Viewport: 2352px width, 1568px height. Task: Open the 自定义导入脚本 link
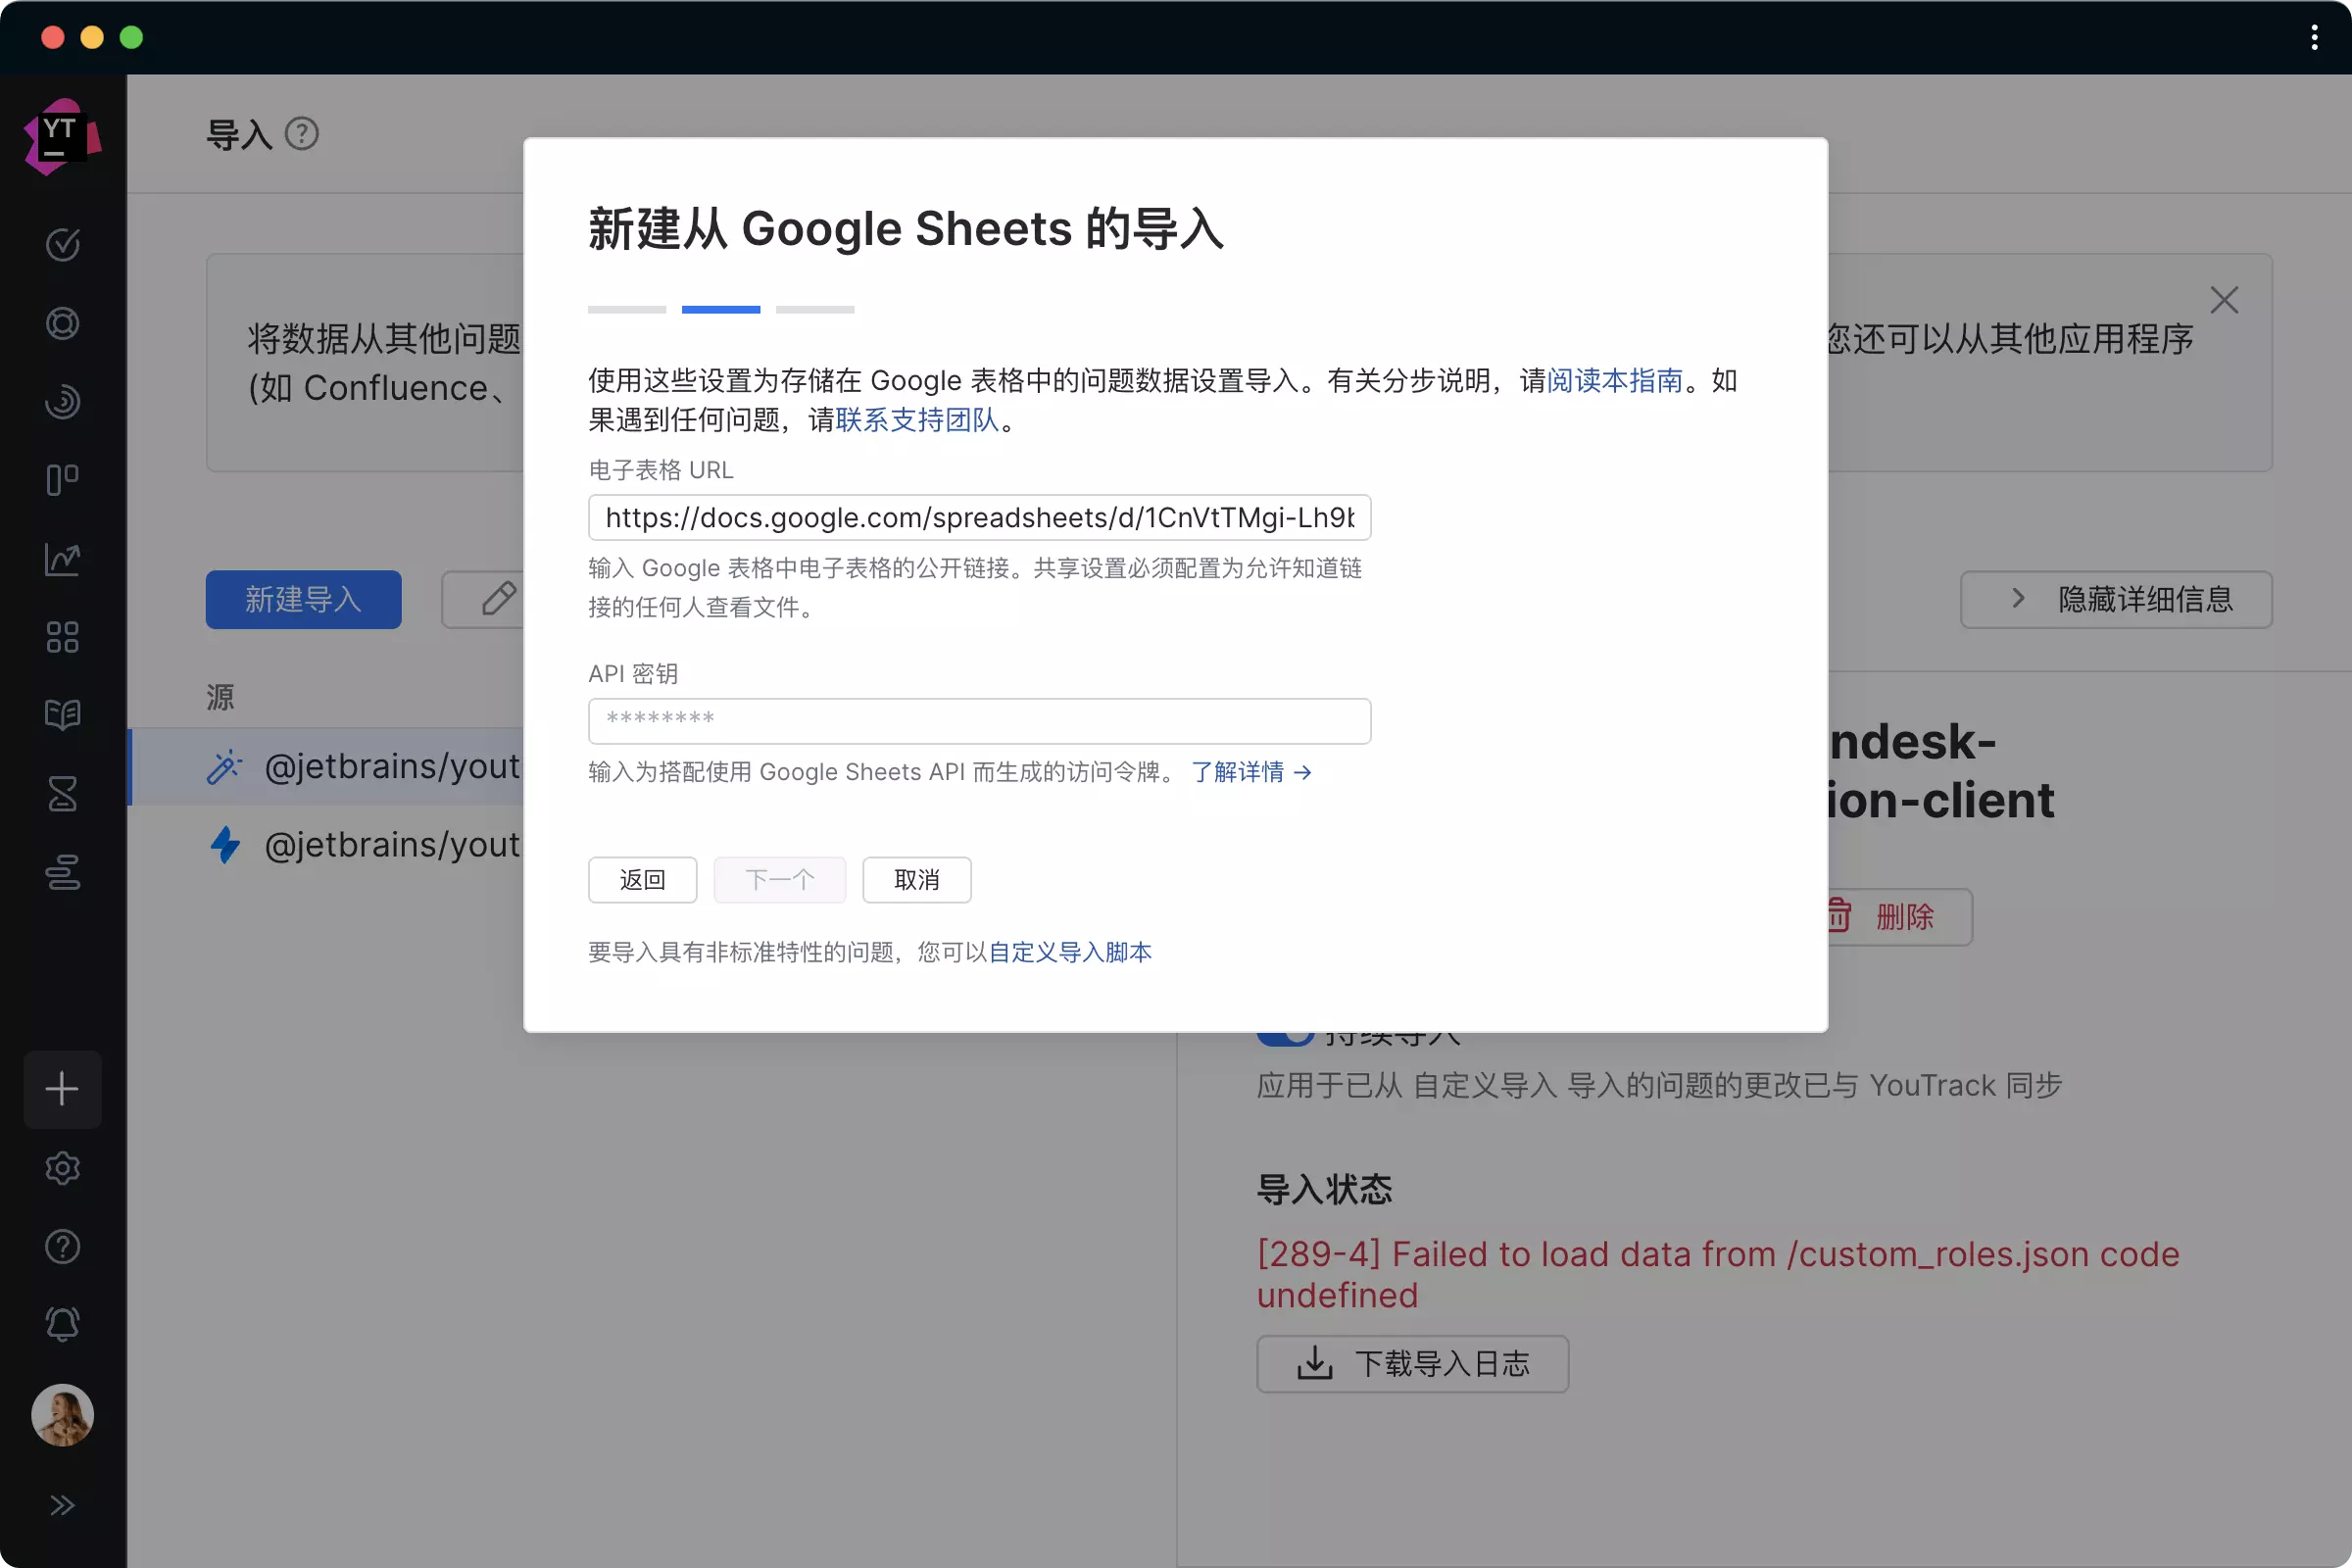click(x=1069, y=952)
